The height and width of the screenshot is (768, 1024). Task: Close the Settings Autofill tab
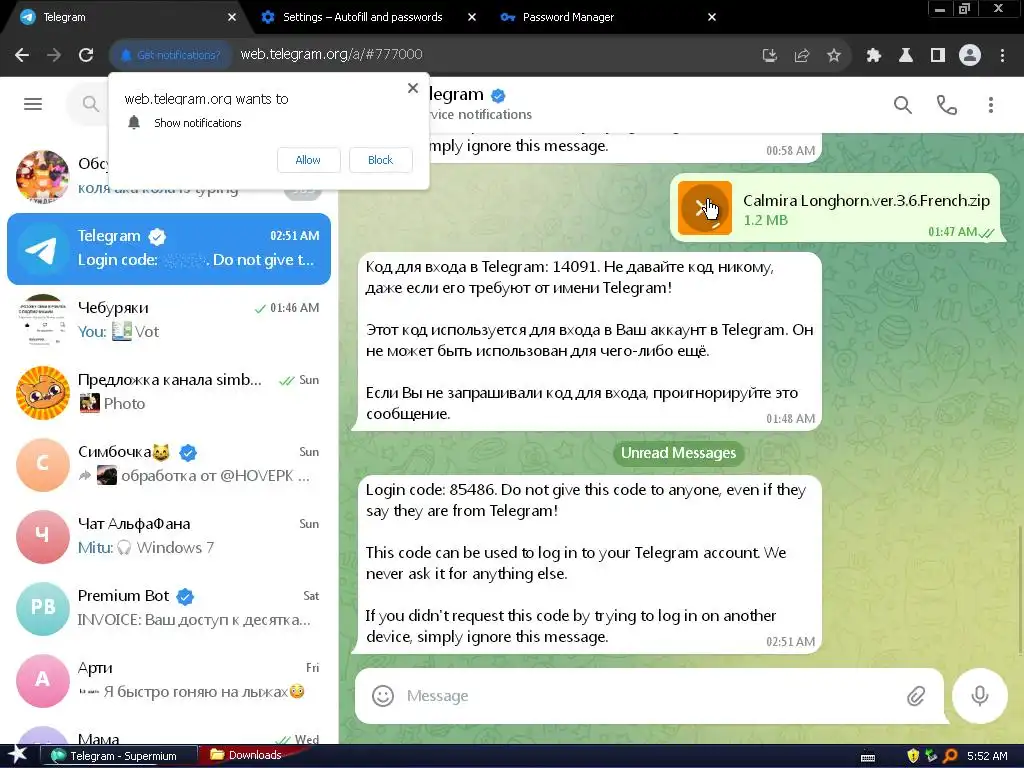[x=472, y=17]
